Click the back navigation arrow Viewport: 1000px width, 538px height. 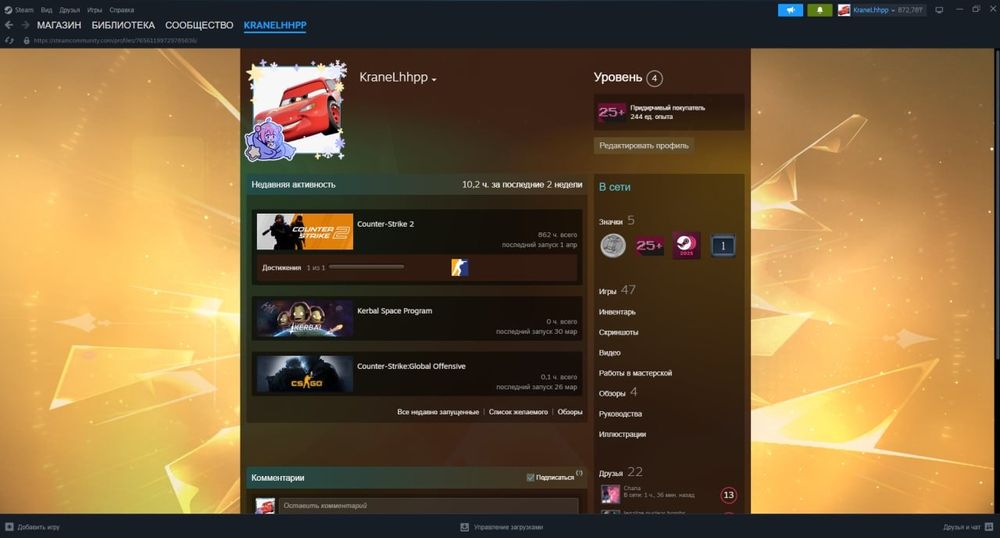[x=9, y=25]
